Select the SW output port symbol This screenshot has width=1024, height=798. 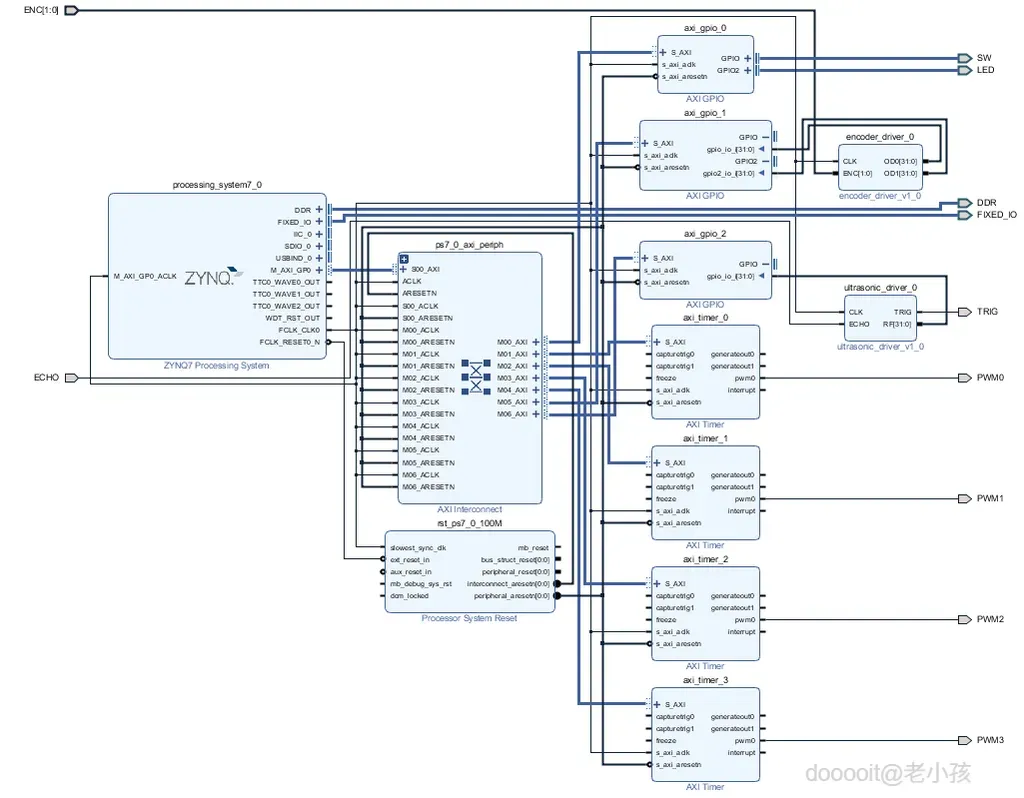coord(965,58)
